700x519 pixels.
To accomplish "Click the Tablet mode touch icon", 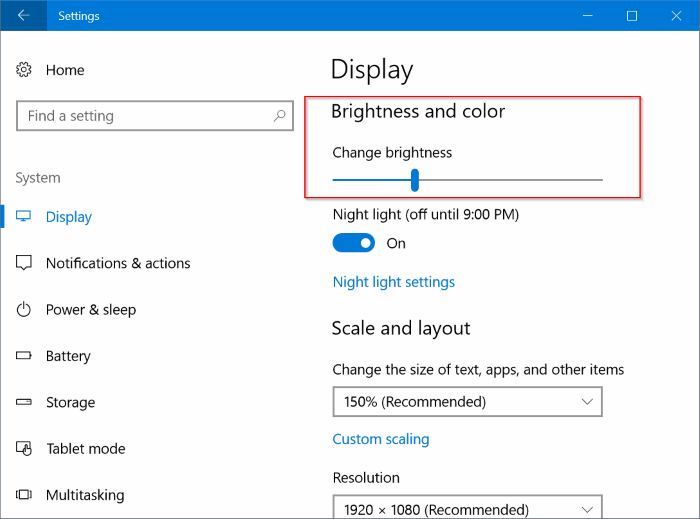I will pos(24,448).
